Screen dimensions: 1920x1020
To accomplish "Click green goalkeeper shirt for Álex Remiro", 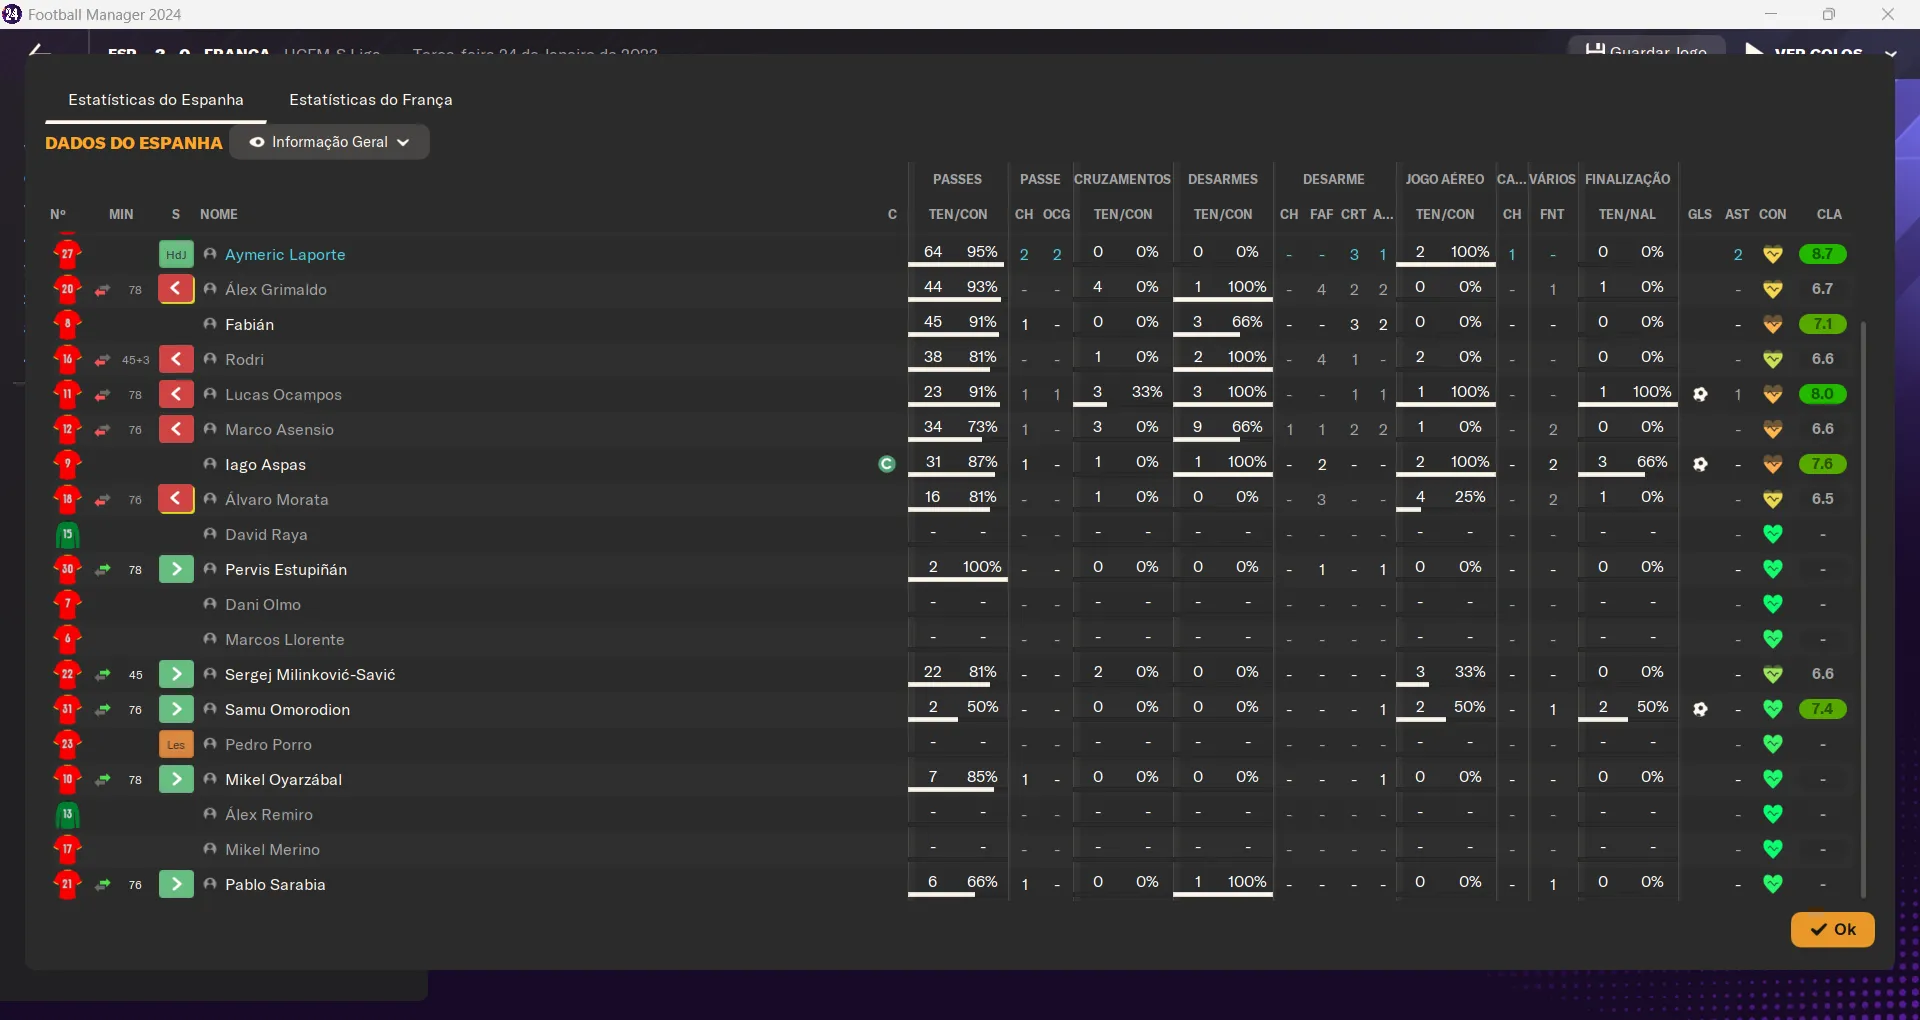I will tap(67, 815).
